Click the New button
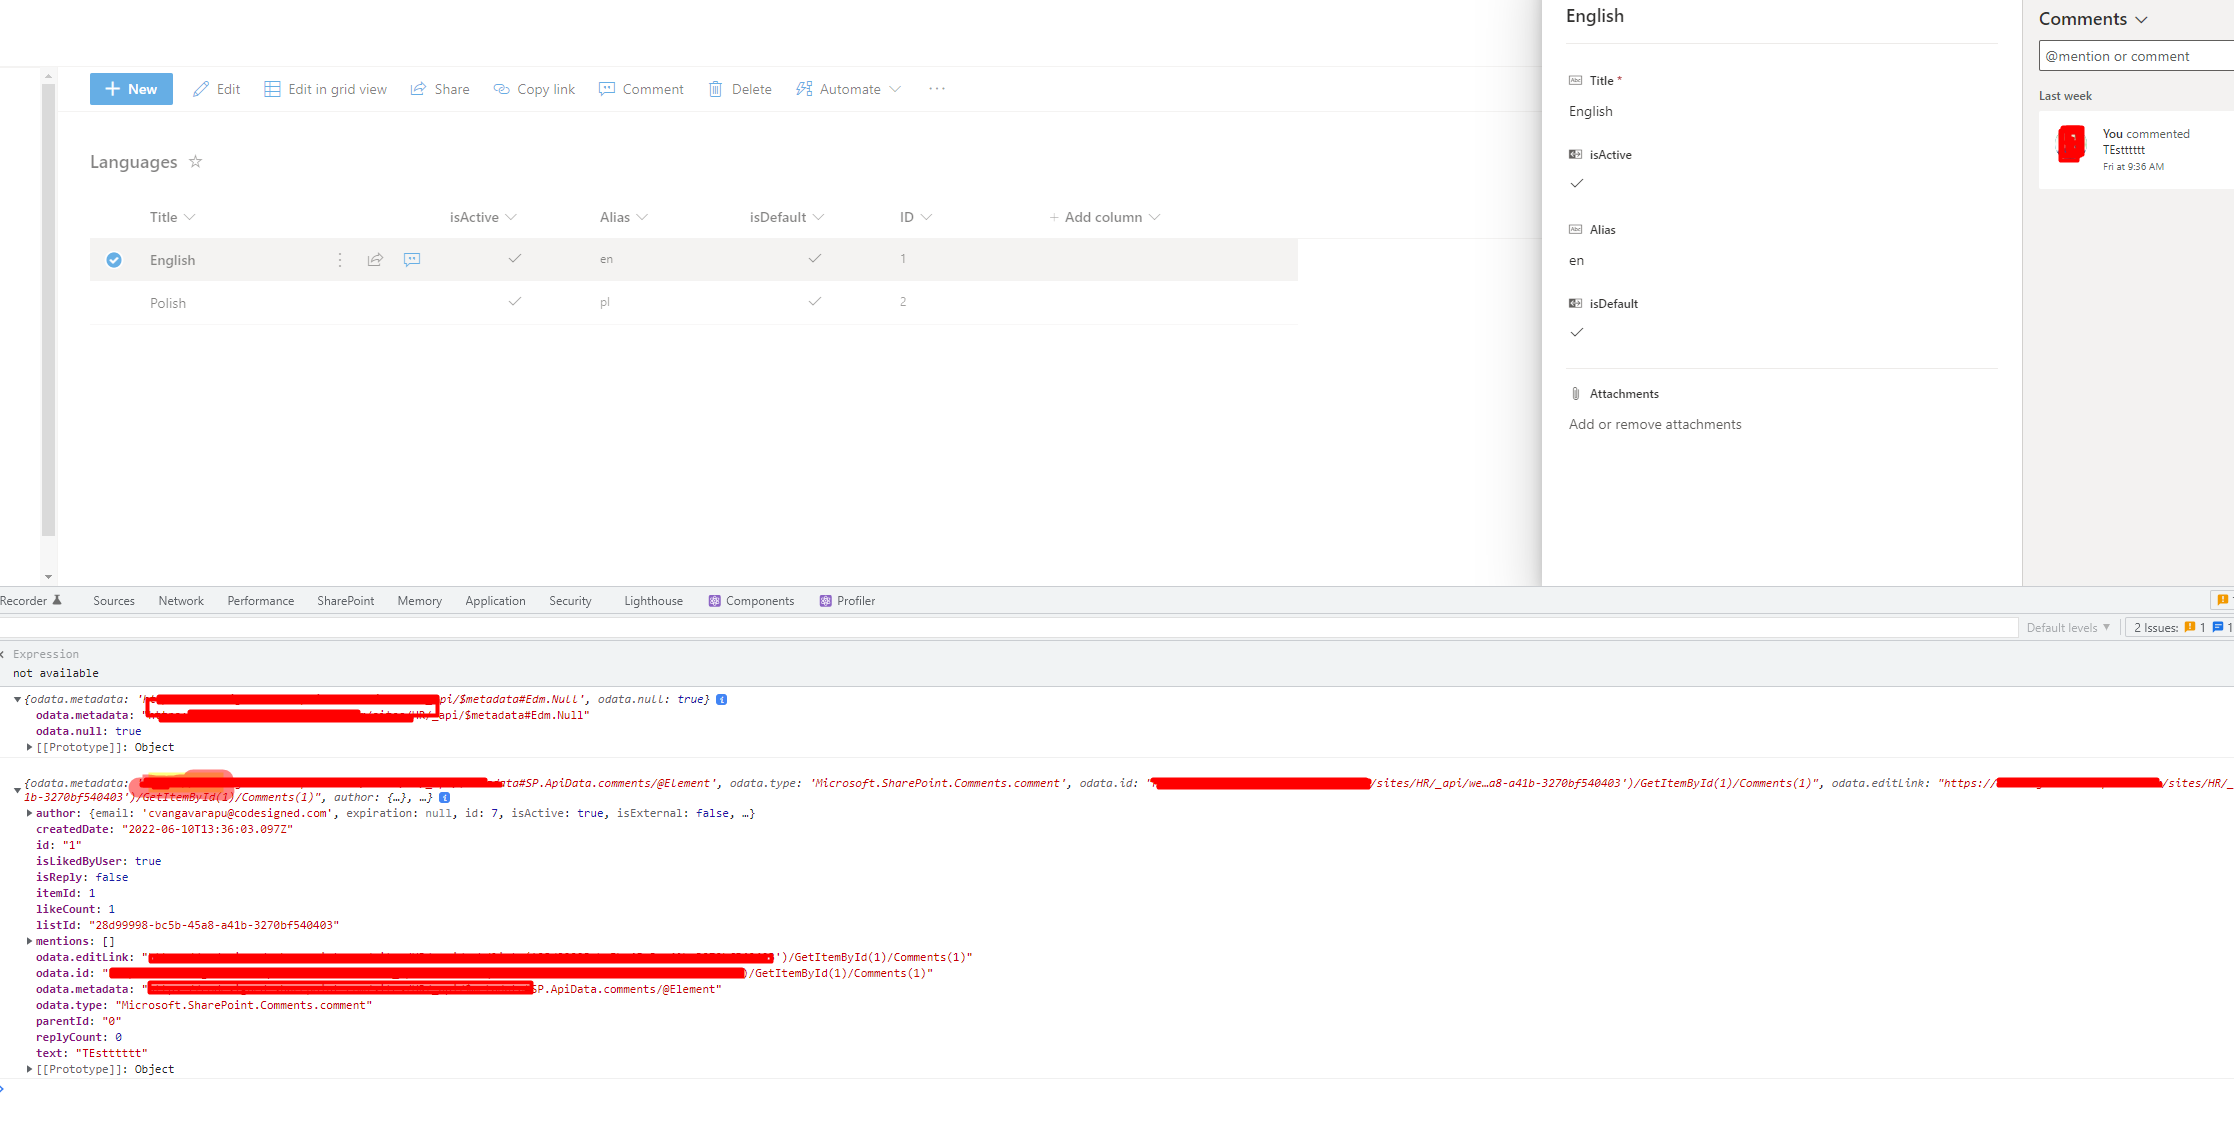Image resolution: width=2234 pixels, height=1145 pixels. pyautogui.click(x=131, y=89)
